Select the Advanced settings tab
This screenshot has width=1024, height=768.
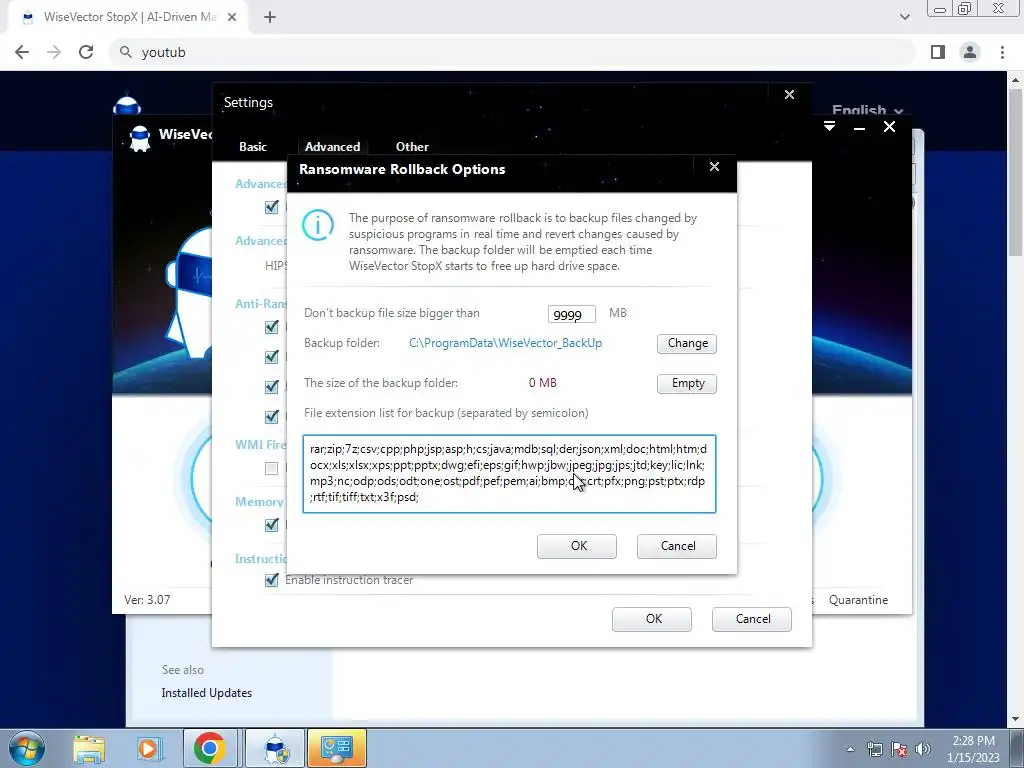tap(332, 147)
